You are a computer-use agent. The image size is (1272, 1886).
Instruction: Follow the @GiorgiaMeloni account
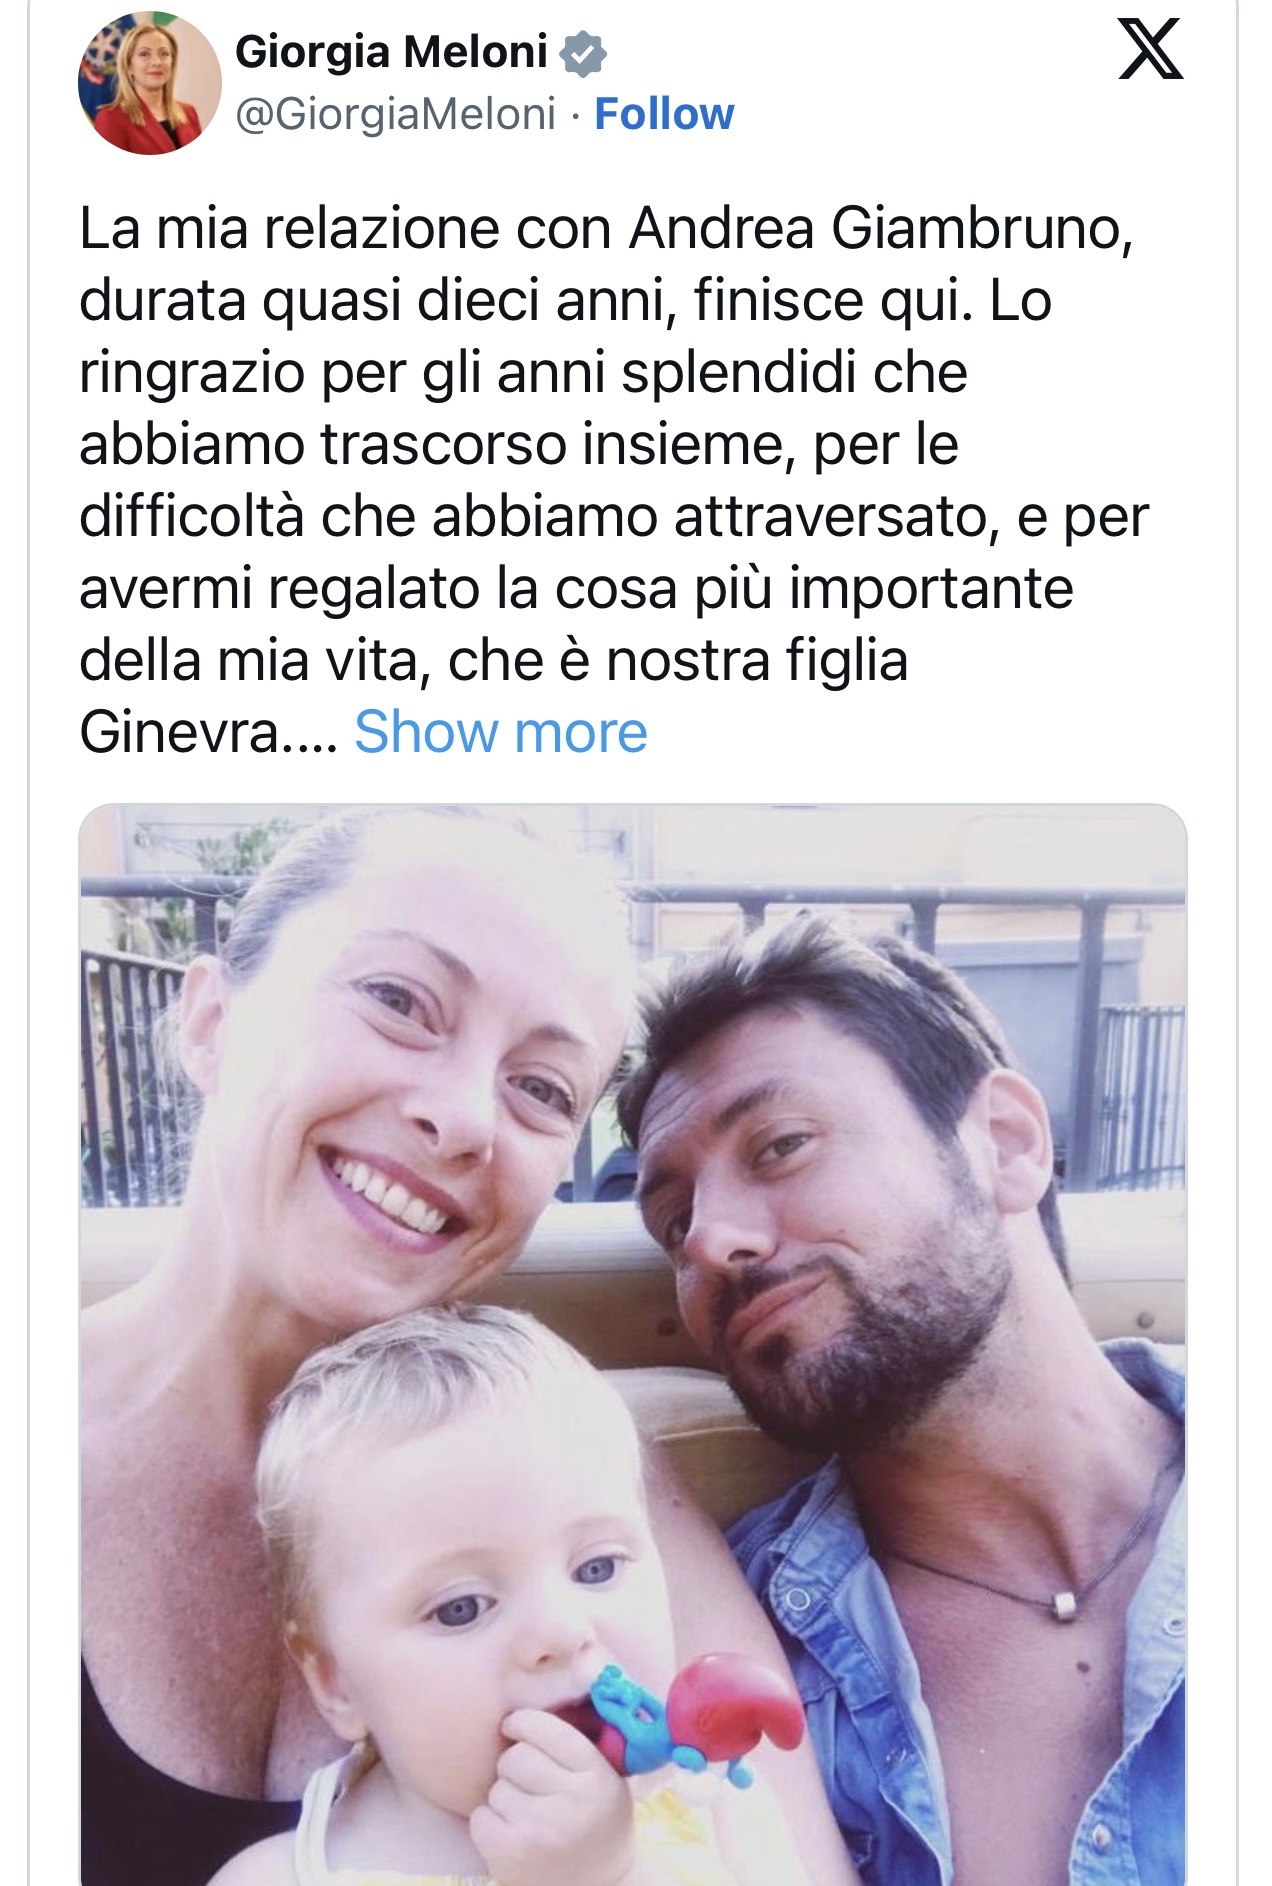click(x=664, y=114)
